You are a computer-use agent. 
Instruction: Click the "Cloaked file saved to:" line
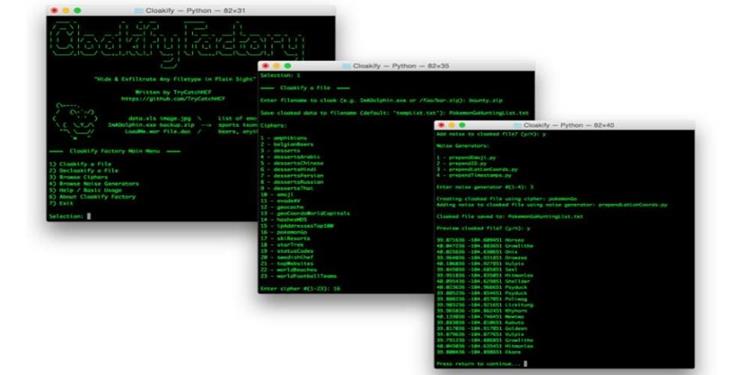pos(510,216)
